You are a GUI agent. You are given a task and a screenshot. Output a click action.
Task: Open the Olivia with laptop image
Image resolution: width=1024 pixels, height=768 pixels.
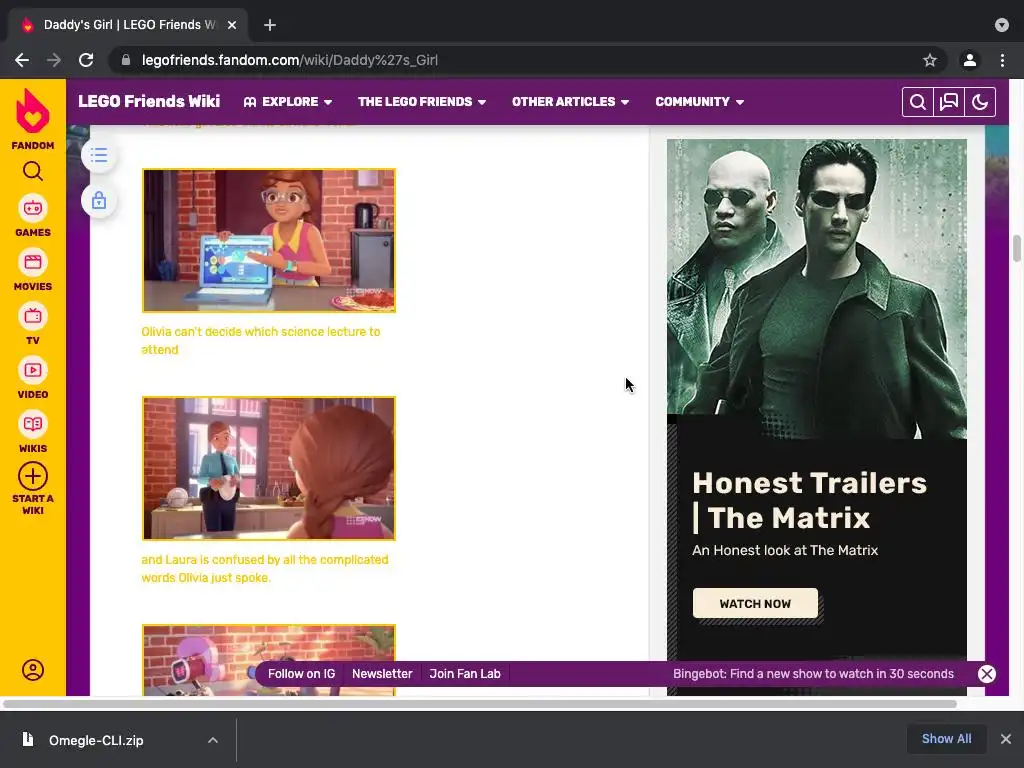[x=269, y=240]
